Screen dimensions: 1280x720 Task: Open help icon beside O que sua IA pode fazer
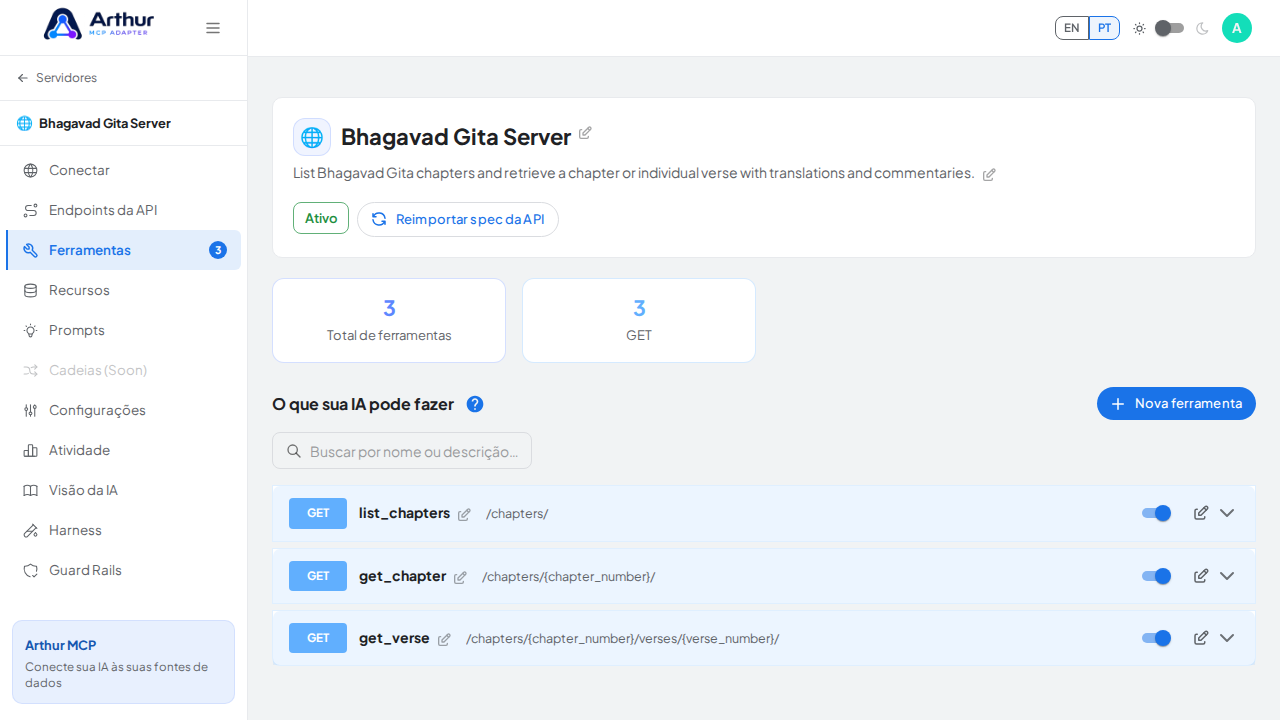pos(475,404)
